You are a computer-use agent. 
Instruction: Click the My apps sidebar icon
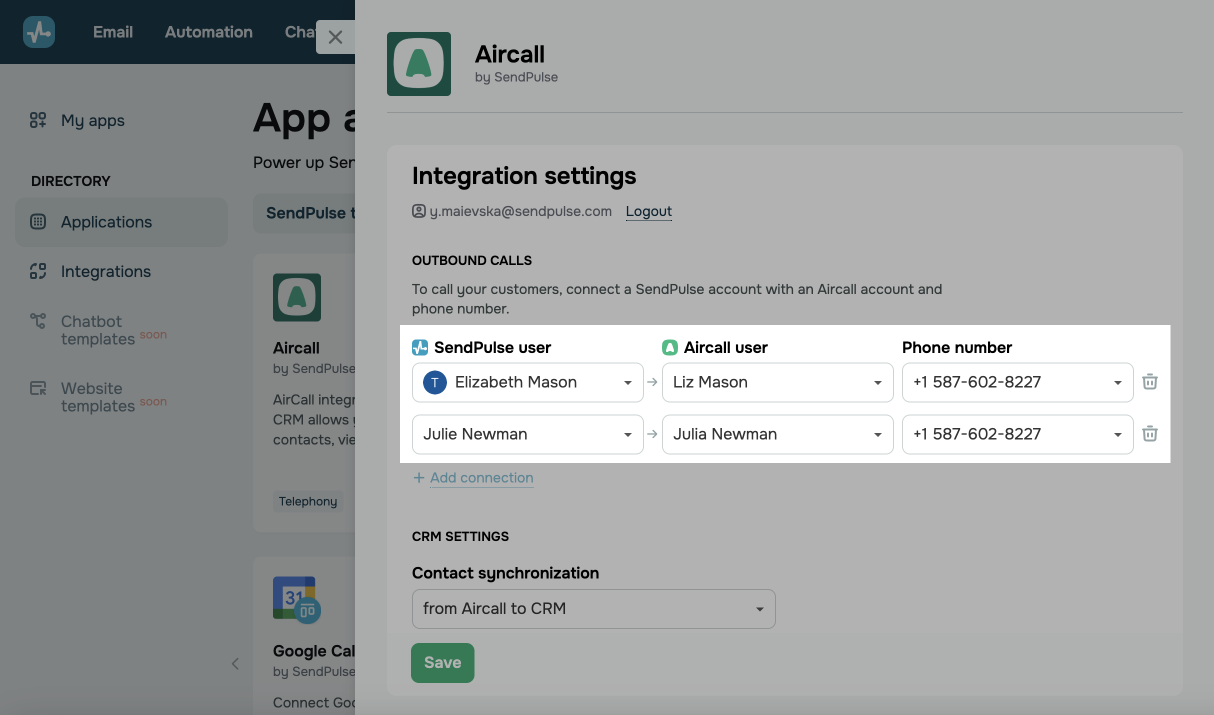[38, 120]
